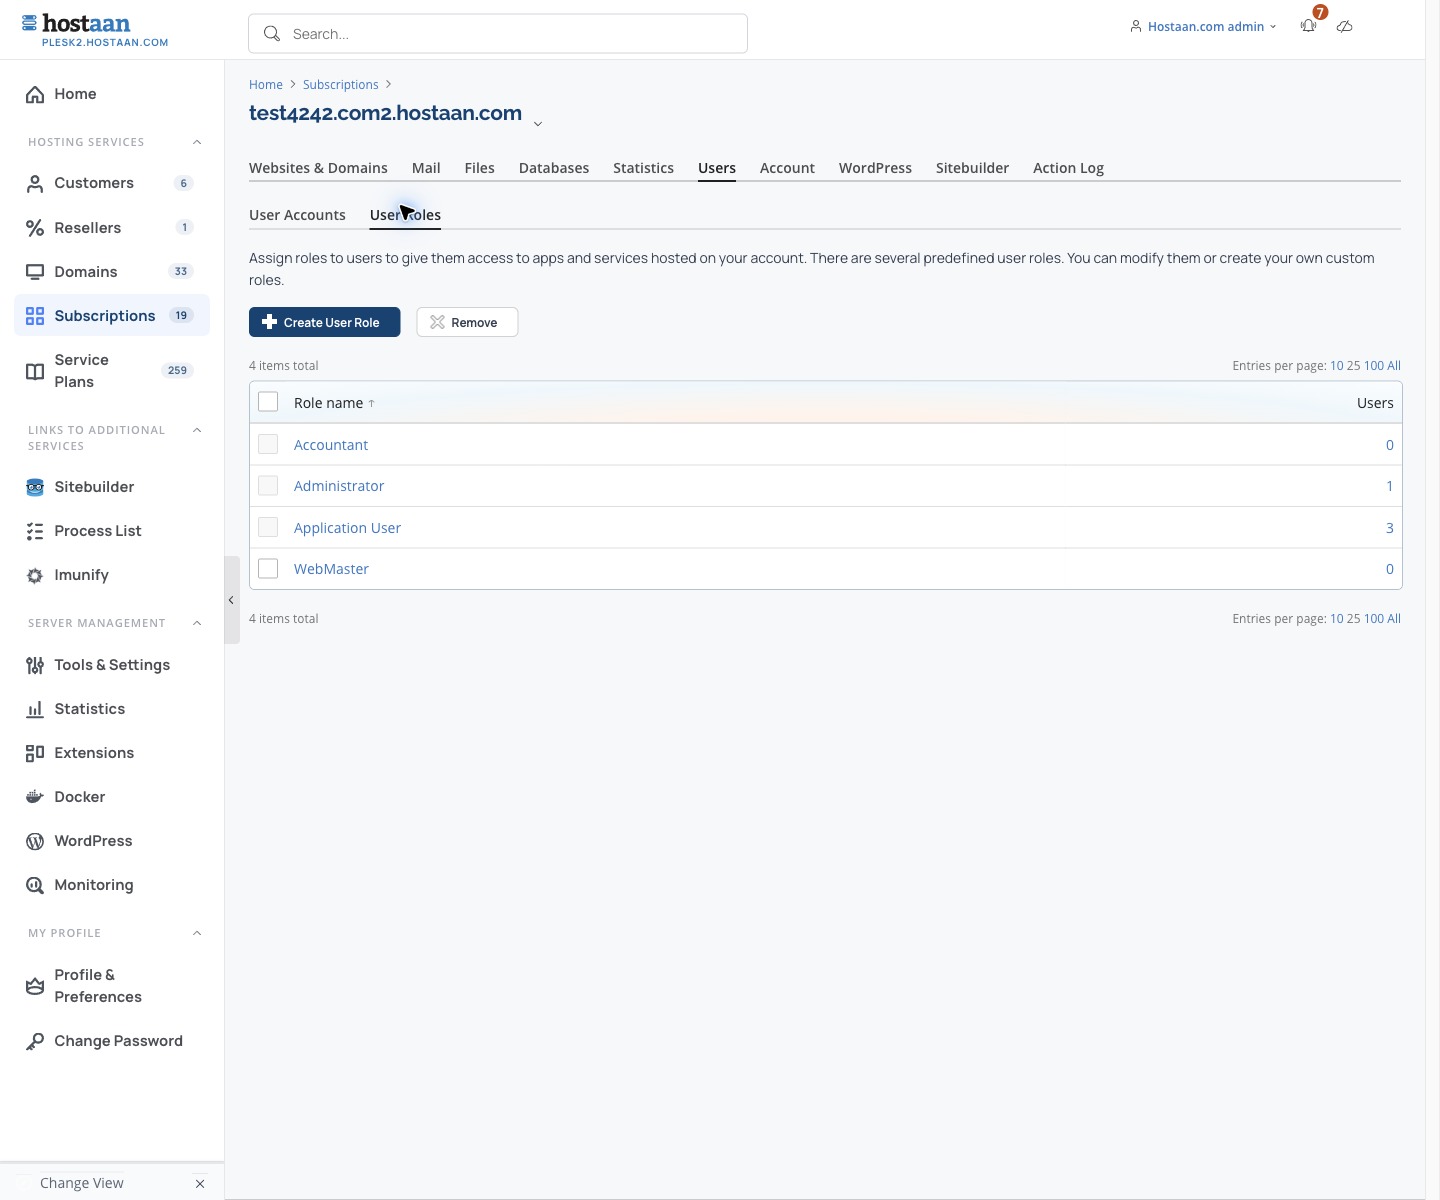Click the Home icon in sidebar
This screenshot has width=1440, height=1200.
coord(35,94)
